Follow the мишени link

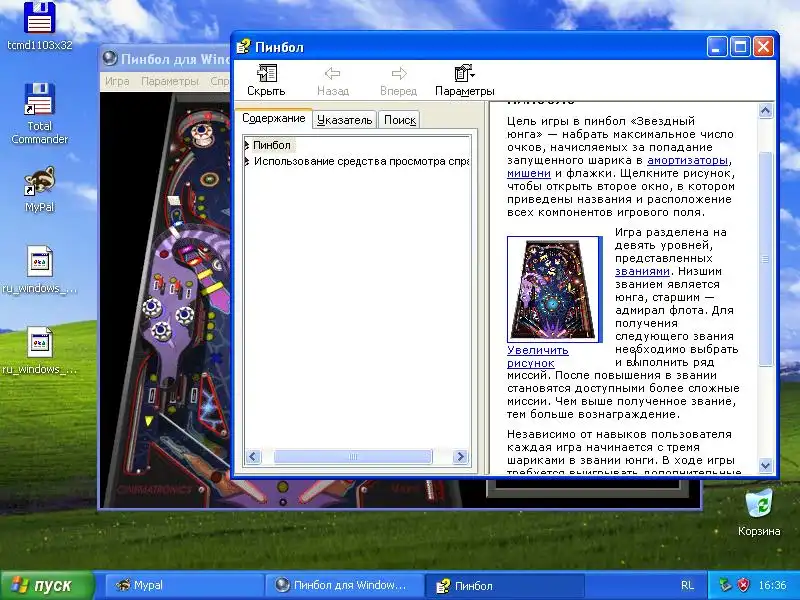click(529, 173)
